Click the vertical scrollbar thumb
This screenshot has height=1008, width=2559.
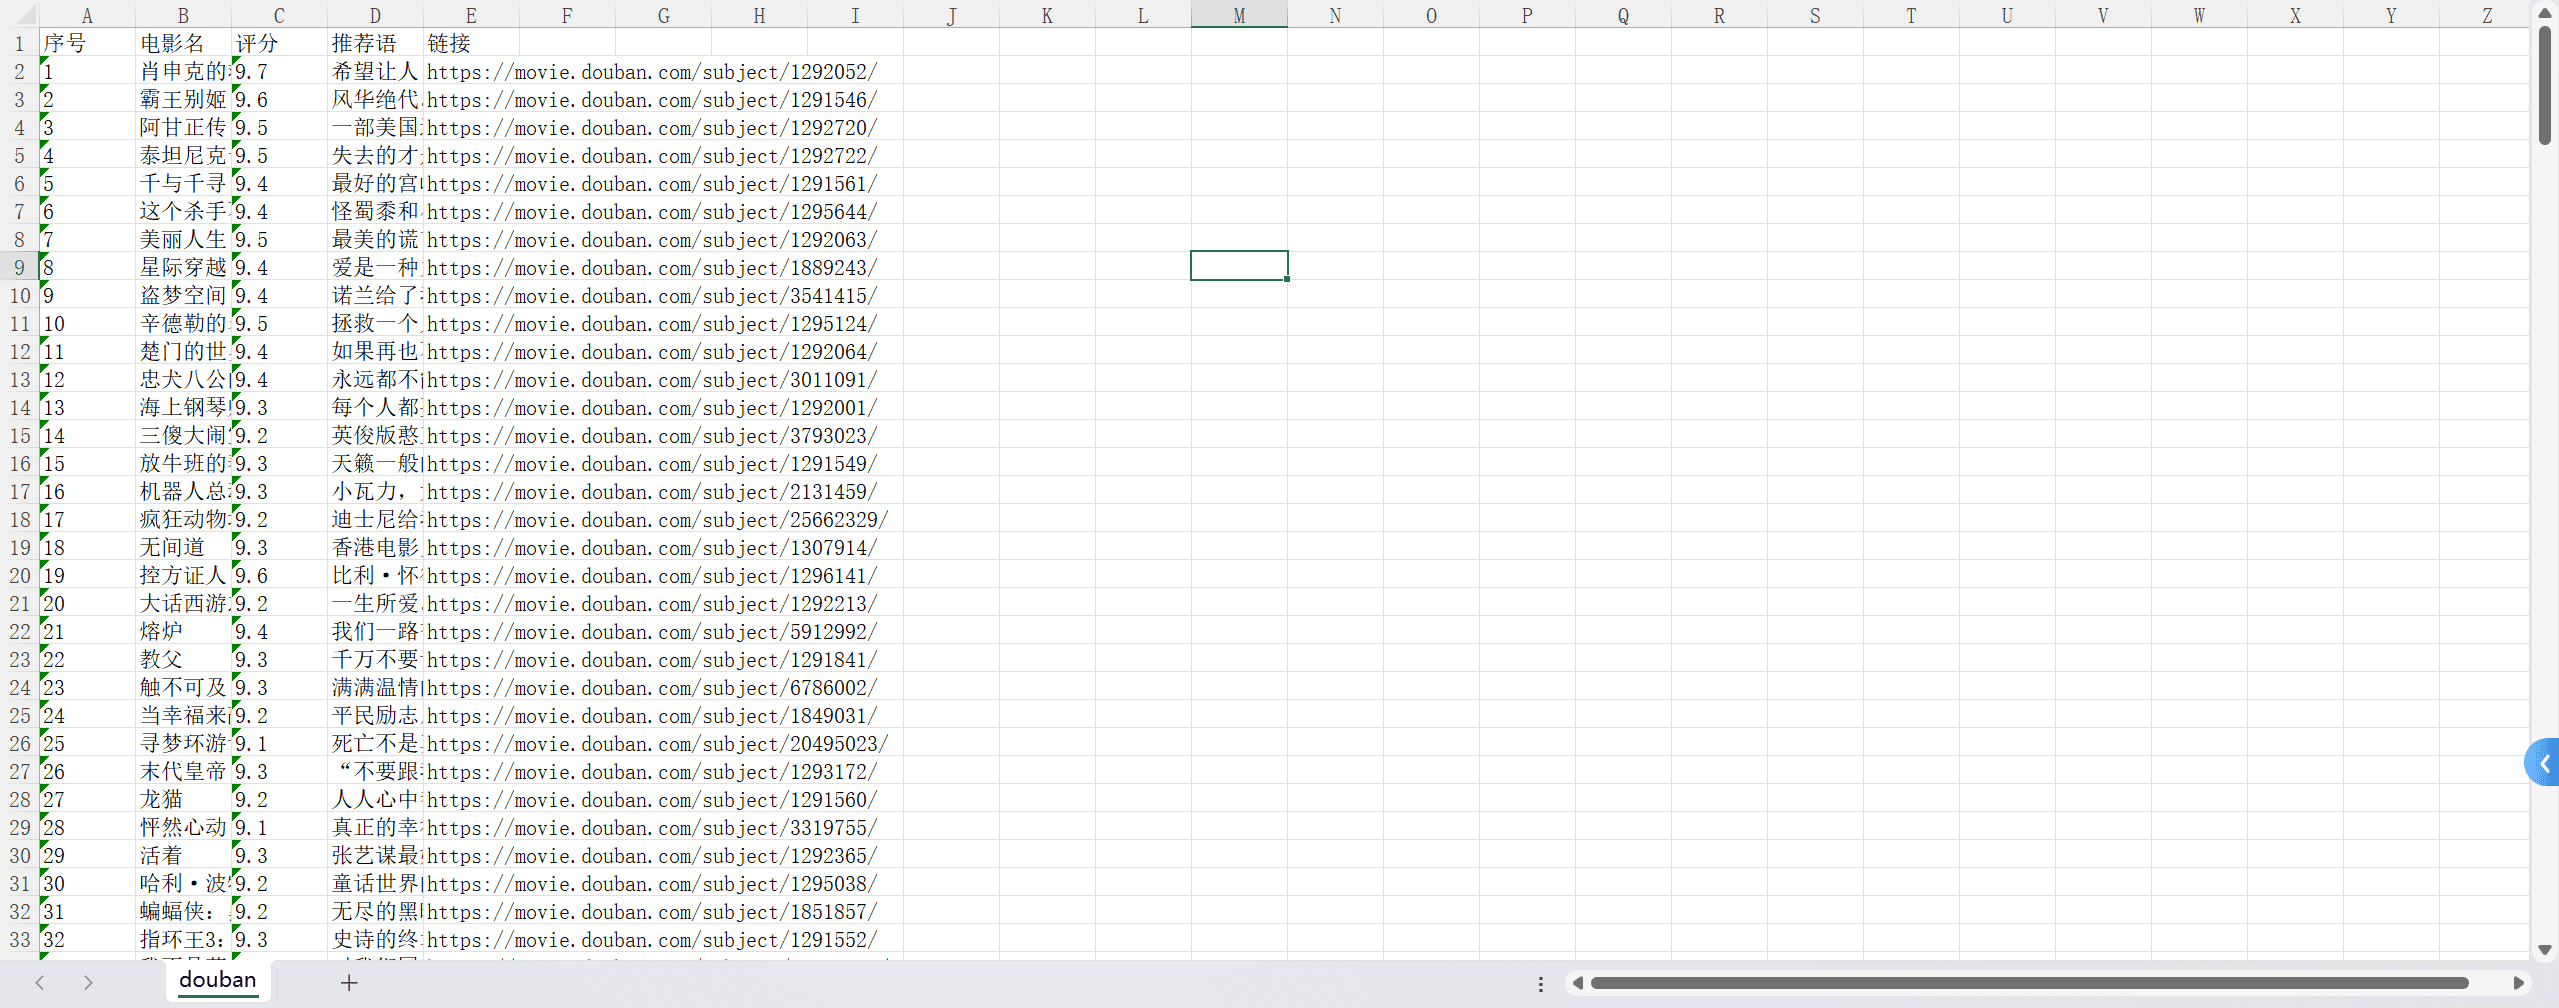click(2545, 87)
